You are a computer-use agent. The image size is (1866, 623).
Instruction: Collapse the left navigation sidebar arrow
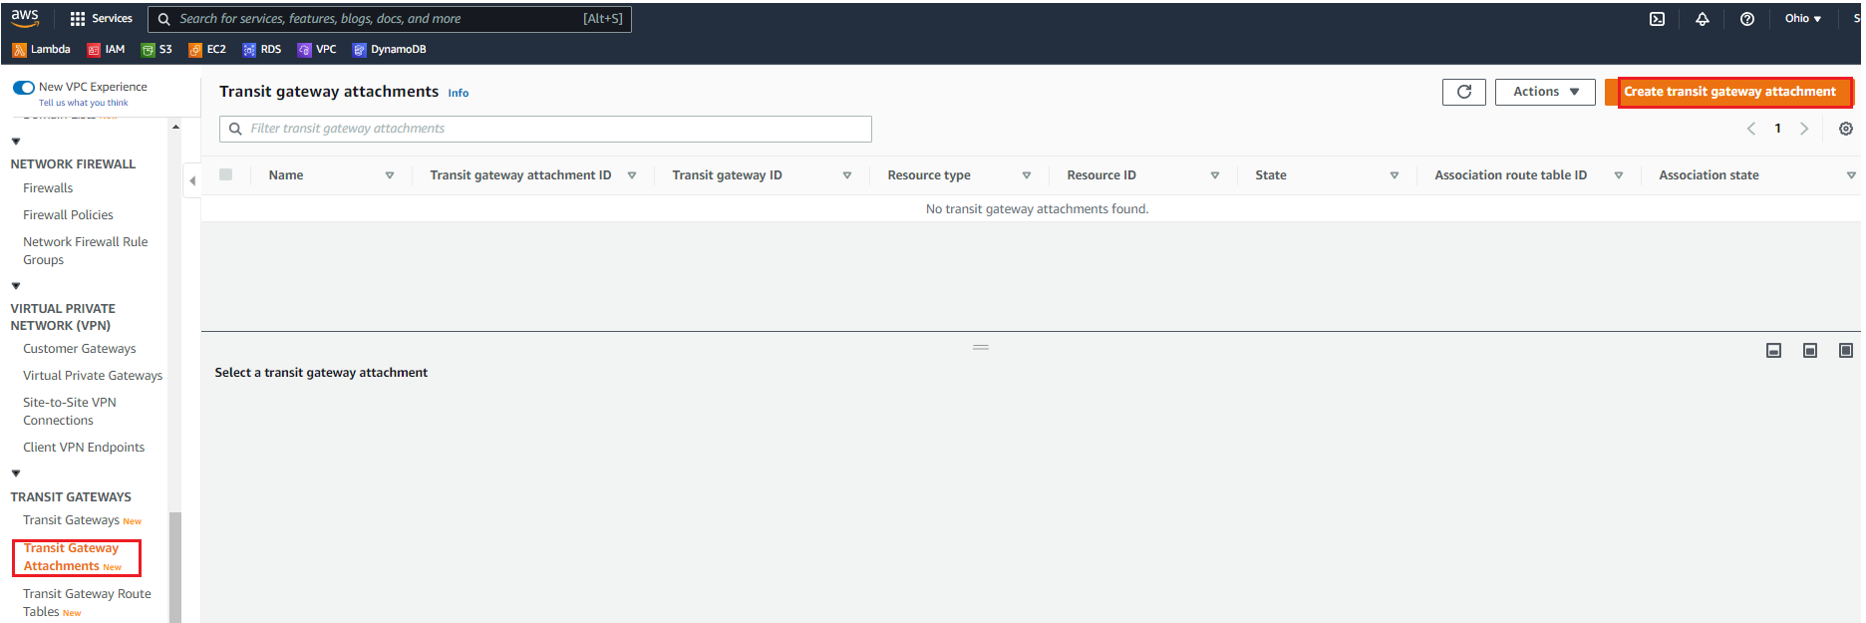tap(192, 181)
